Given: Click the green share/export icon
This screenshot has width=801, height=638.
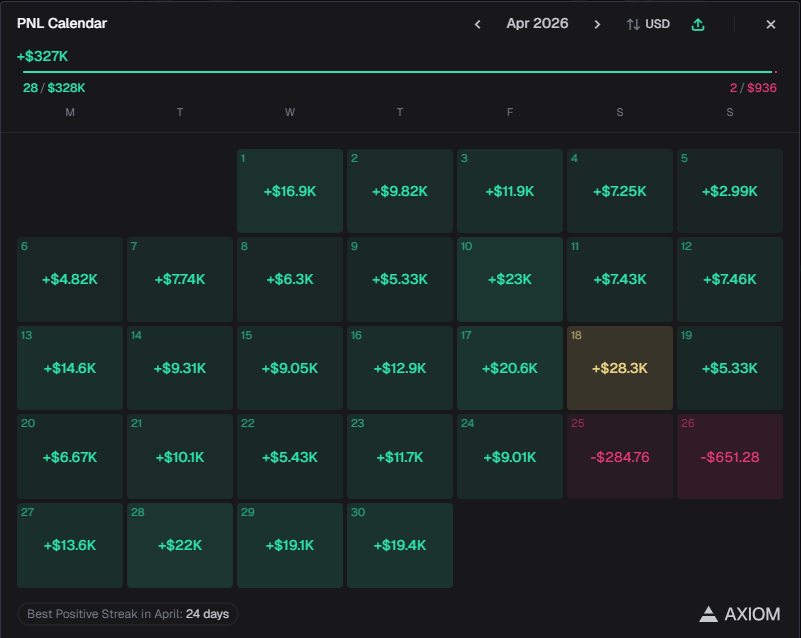Looking at the screenshot, I should click(698, 24).
